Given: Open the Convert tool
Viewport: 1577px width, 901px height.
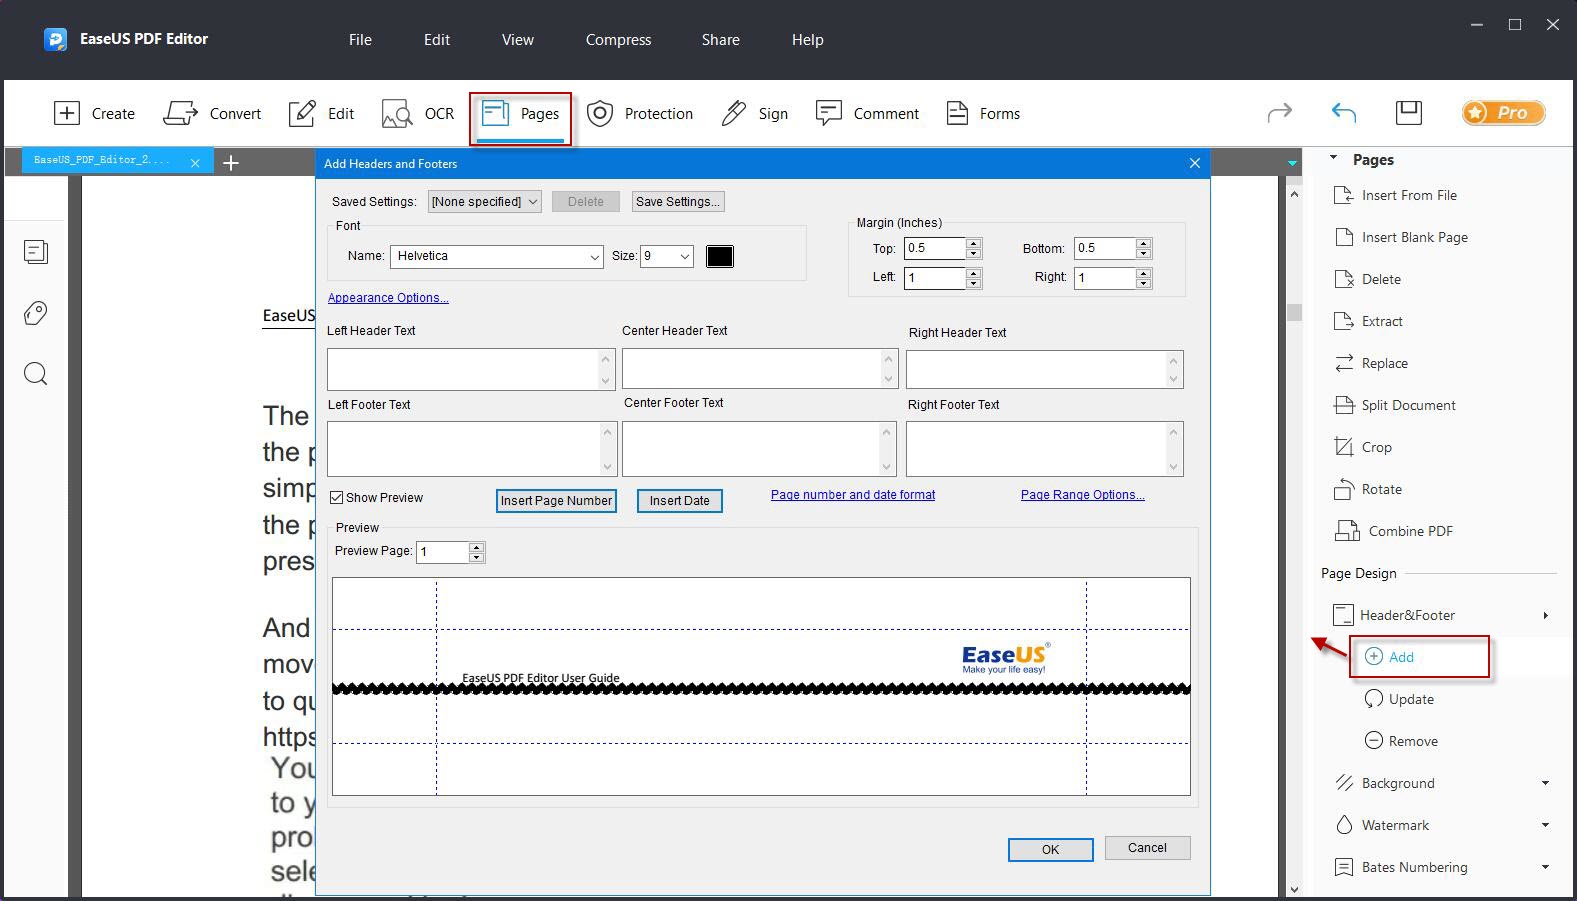Looking at the screenshot, I should tap(212, 113).
